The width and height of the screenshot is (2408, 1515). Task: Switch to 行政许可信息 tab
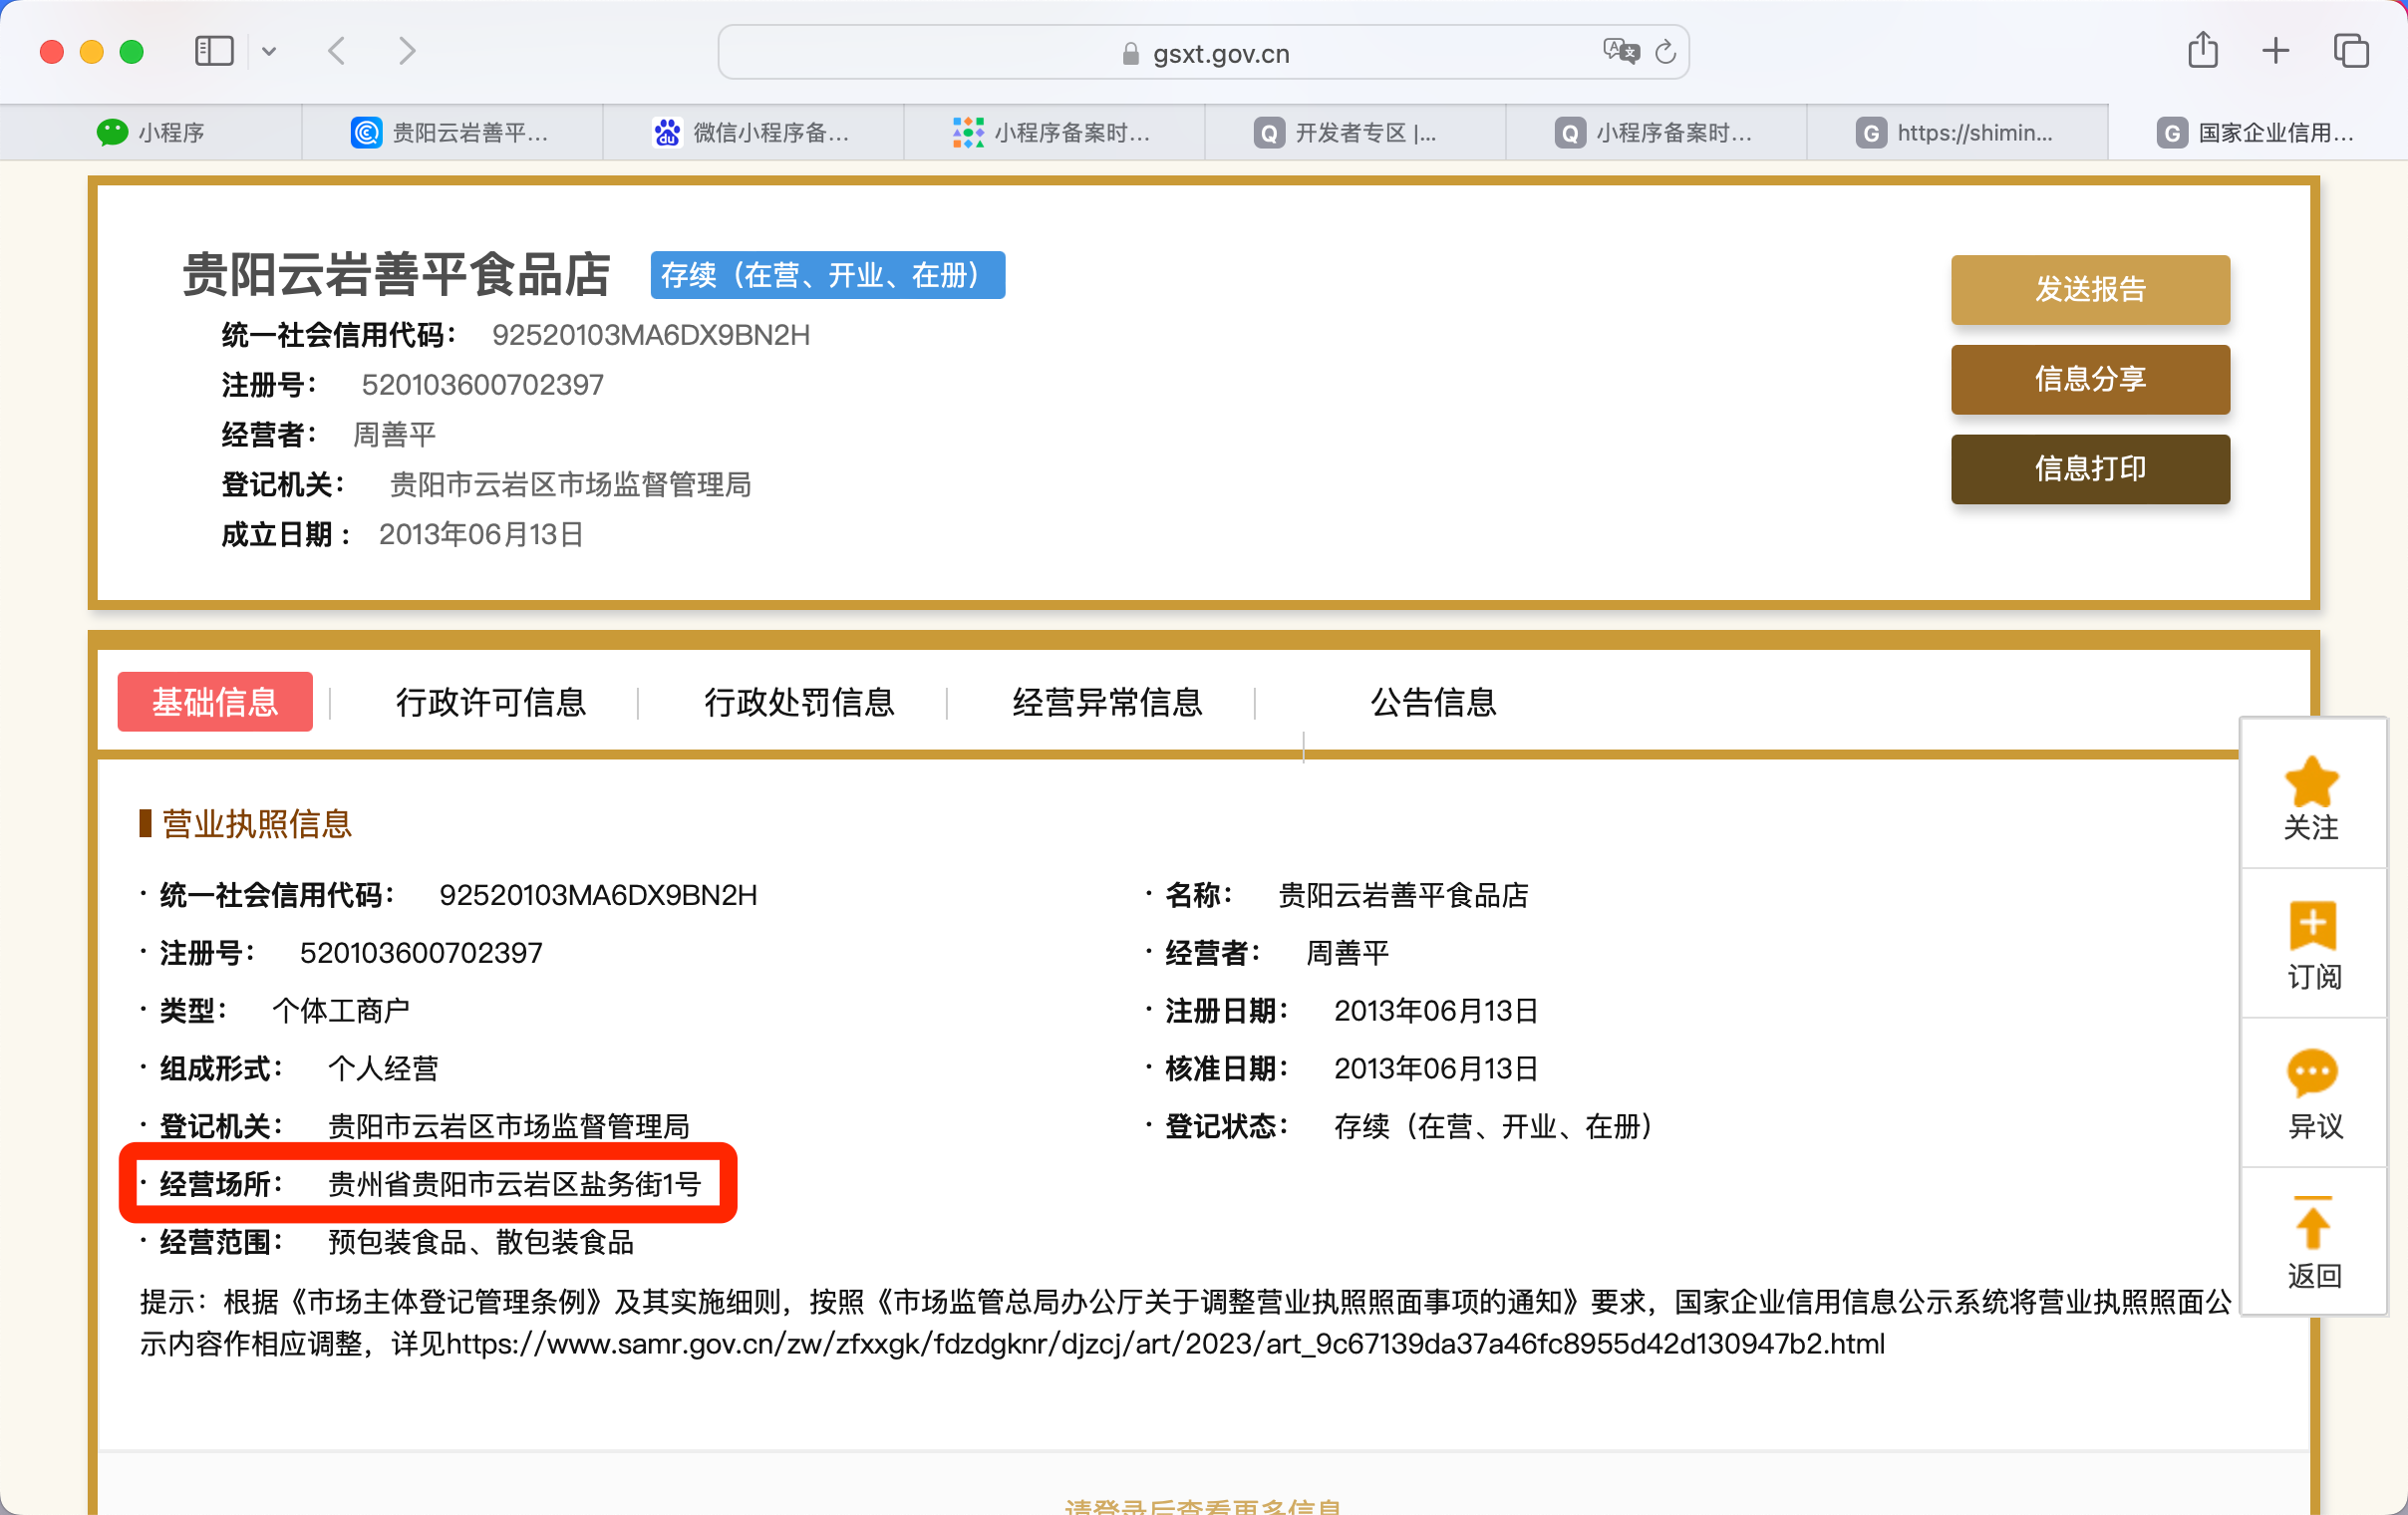(x=490, y=702)
